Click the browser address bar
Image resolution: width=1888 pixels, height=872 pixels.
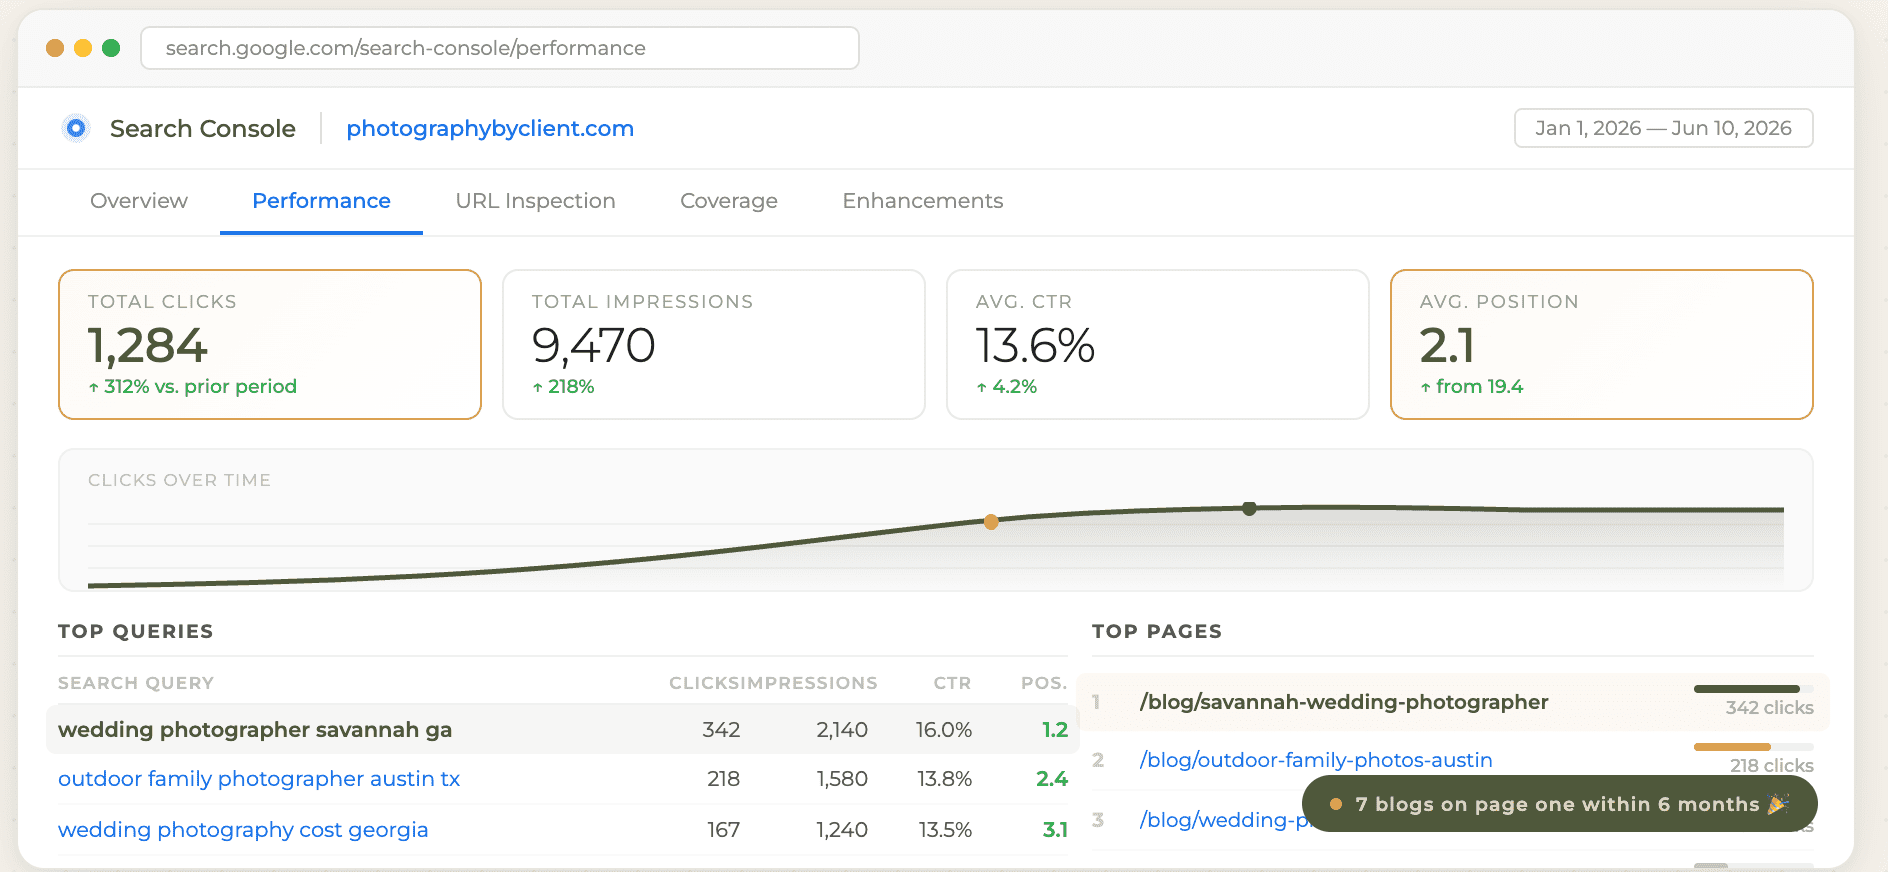[500, 48]
